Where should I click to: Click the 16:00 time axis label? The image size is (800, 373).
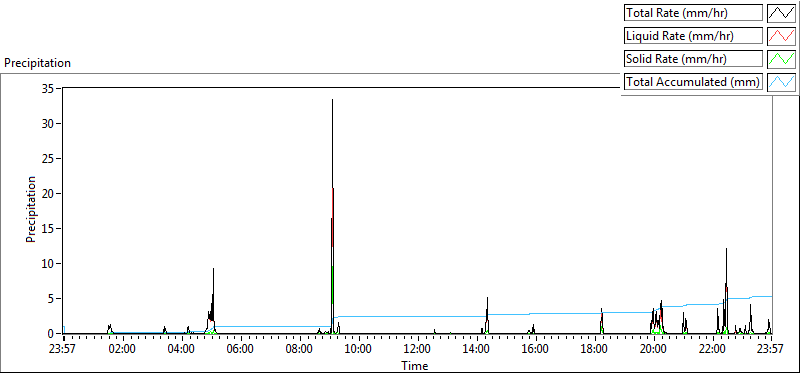click(x=536, y=350)
